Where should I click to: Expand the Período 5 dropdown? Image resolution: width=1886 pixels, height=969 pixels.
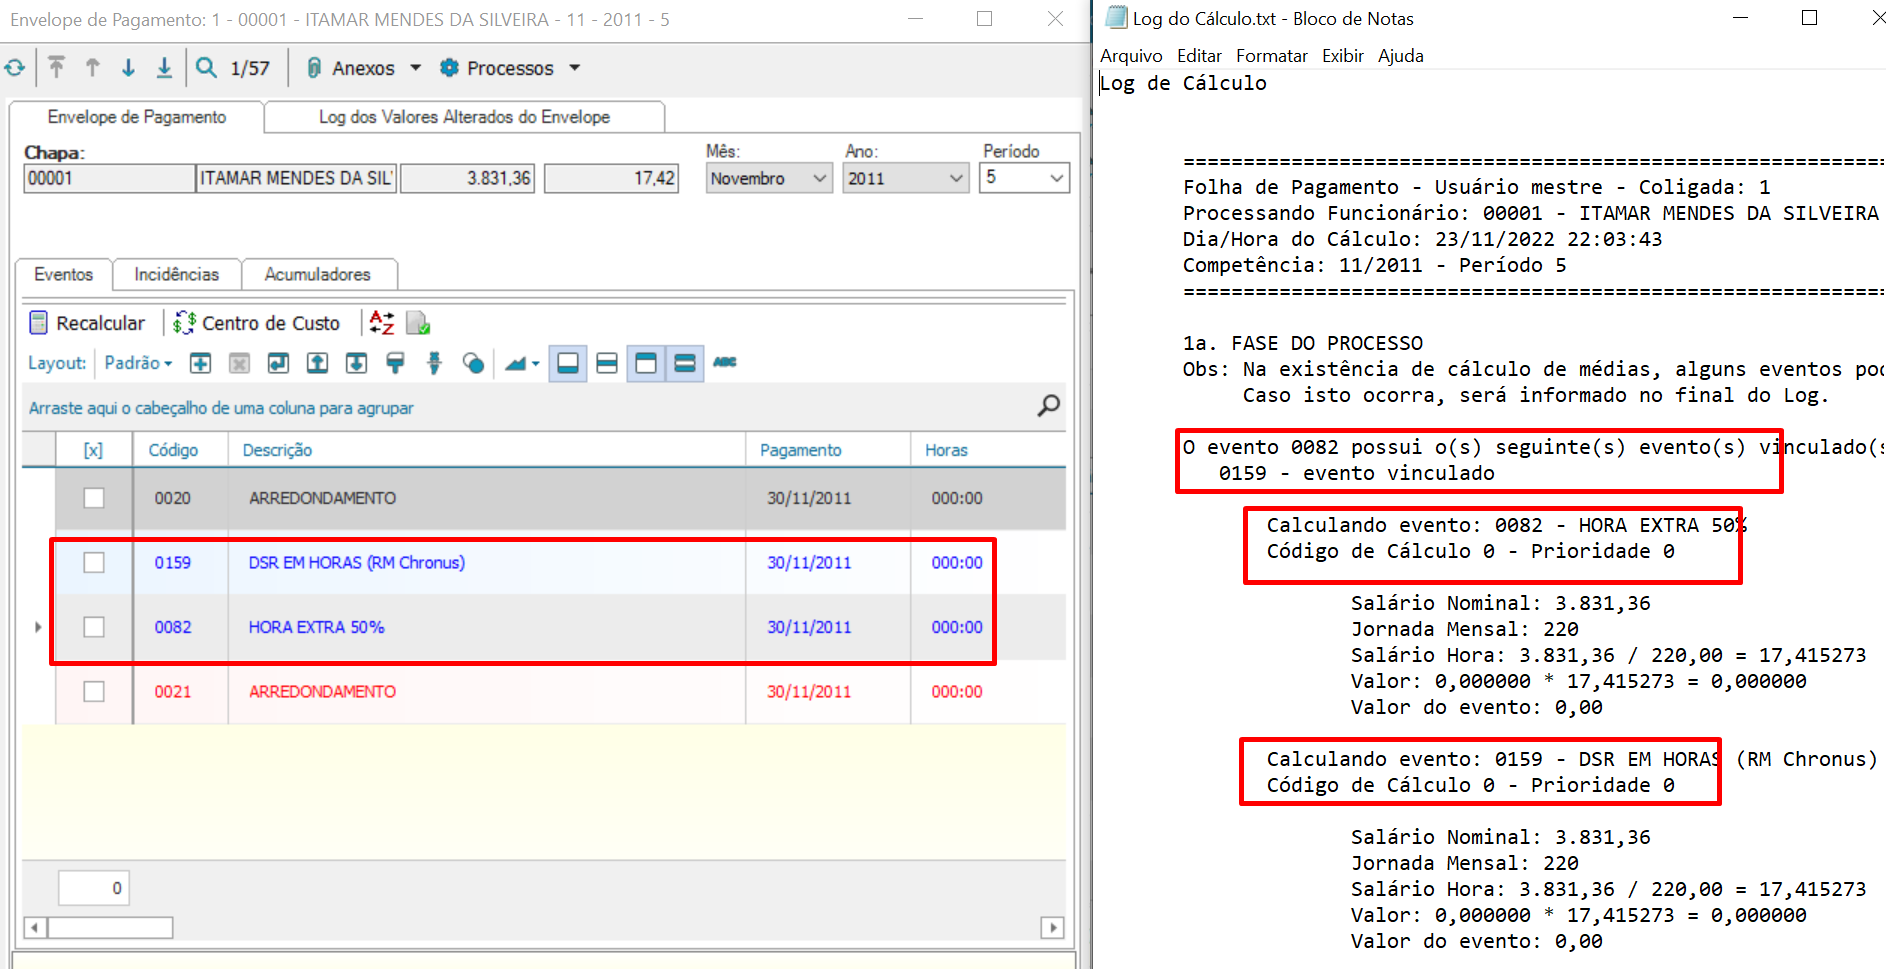(x=1056, y=178)
